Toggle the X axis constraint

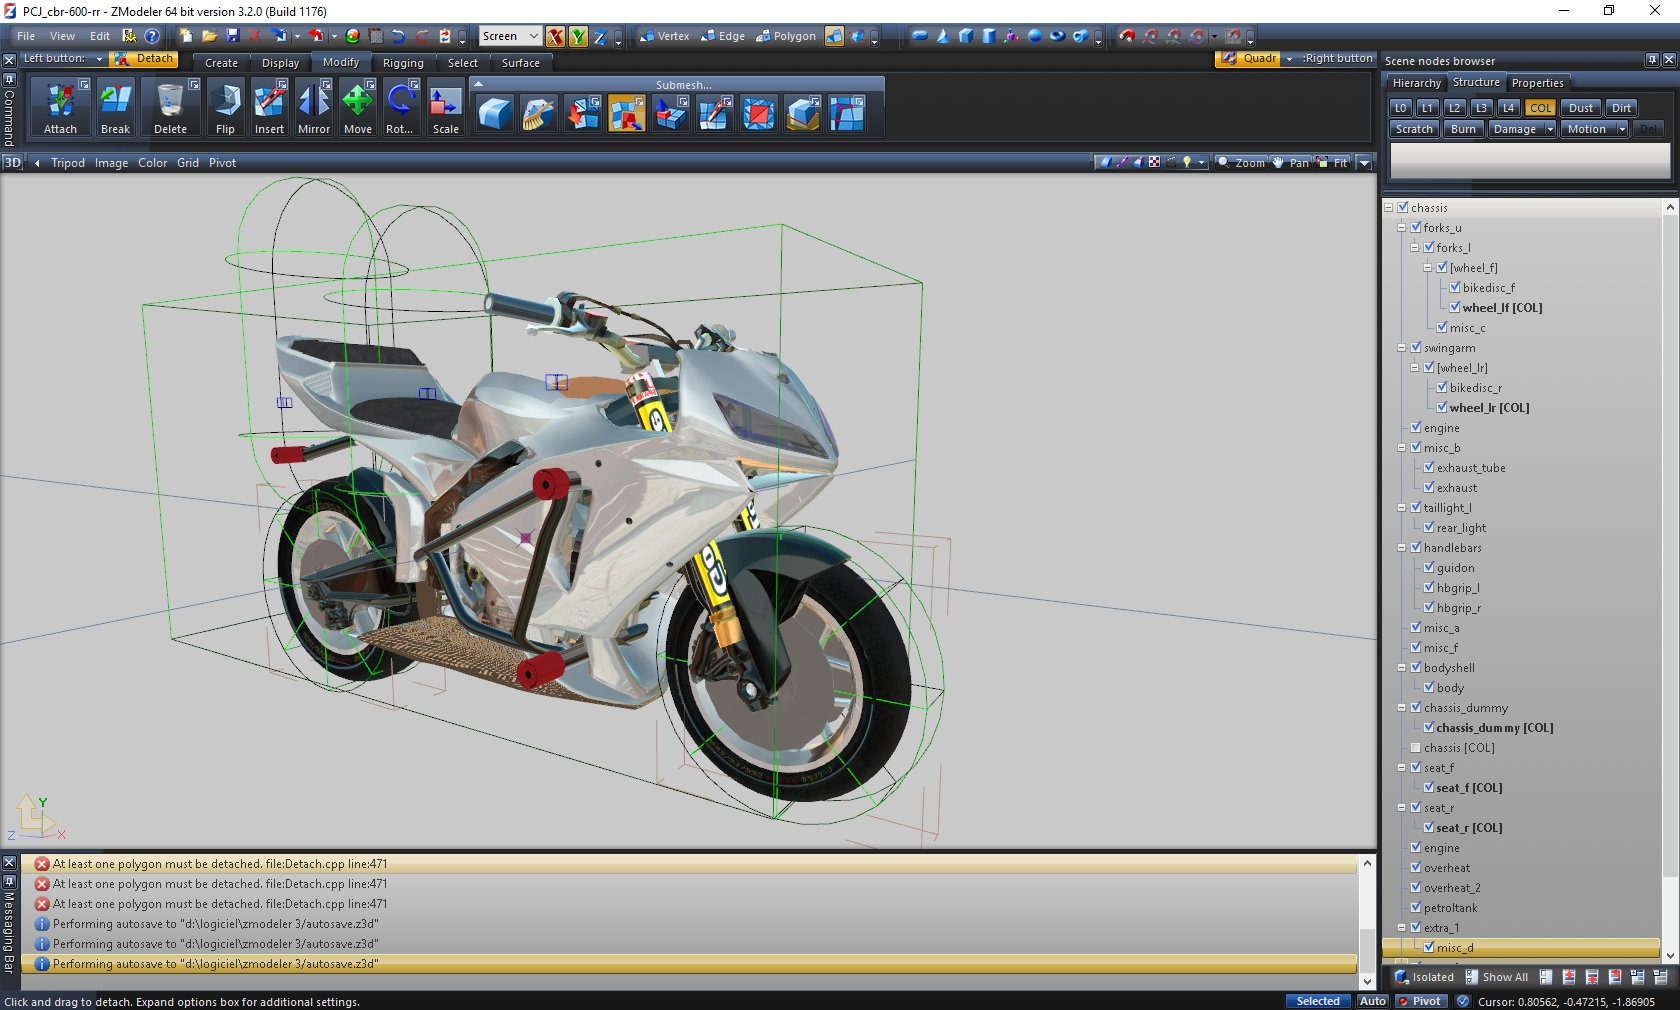555,37
